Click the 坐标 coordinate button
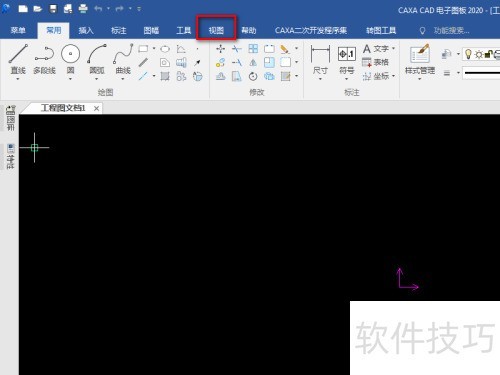Image resolution: width=500 pixels, height=375 pixels. 377,76
